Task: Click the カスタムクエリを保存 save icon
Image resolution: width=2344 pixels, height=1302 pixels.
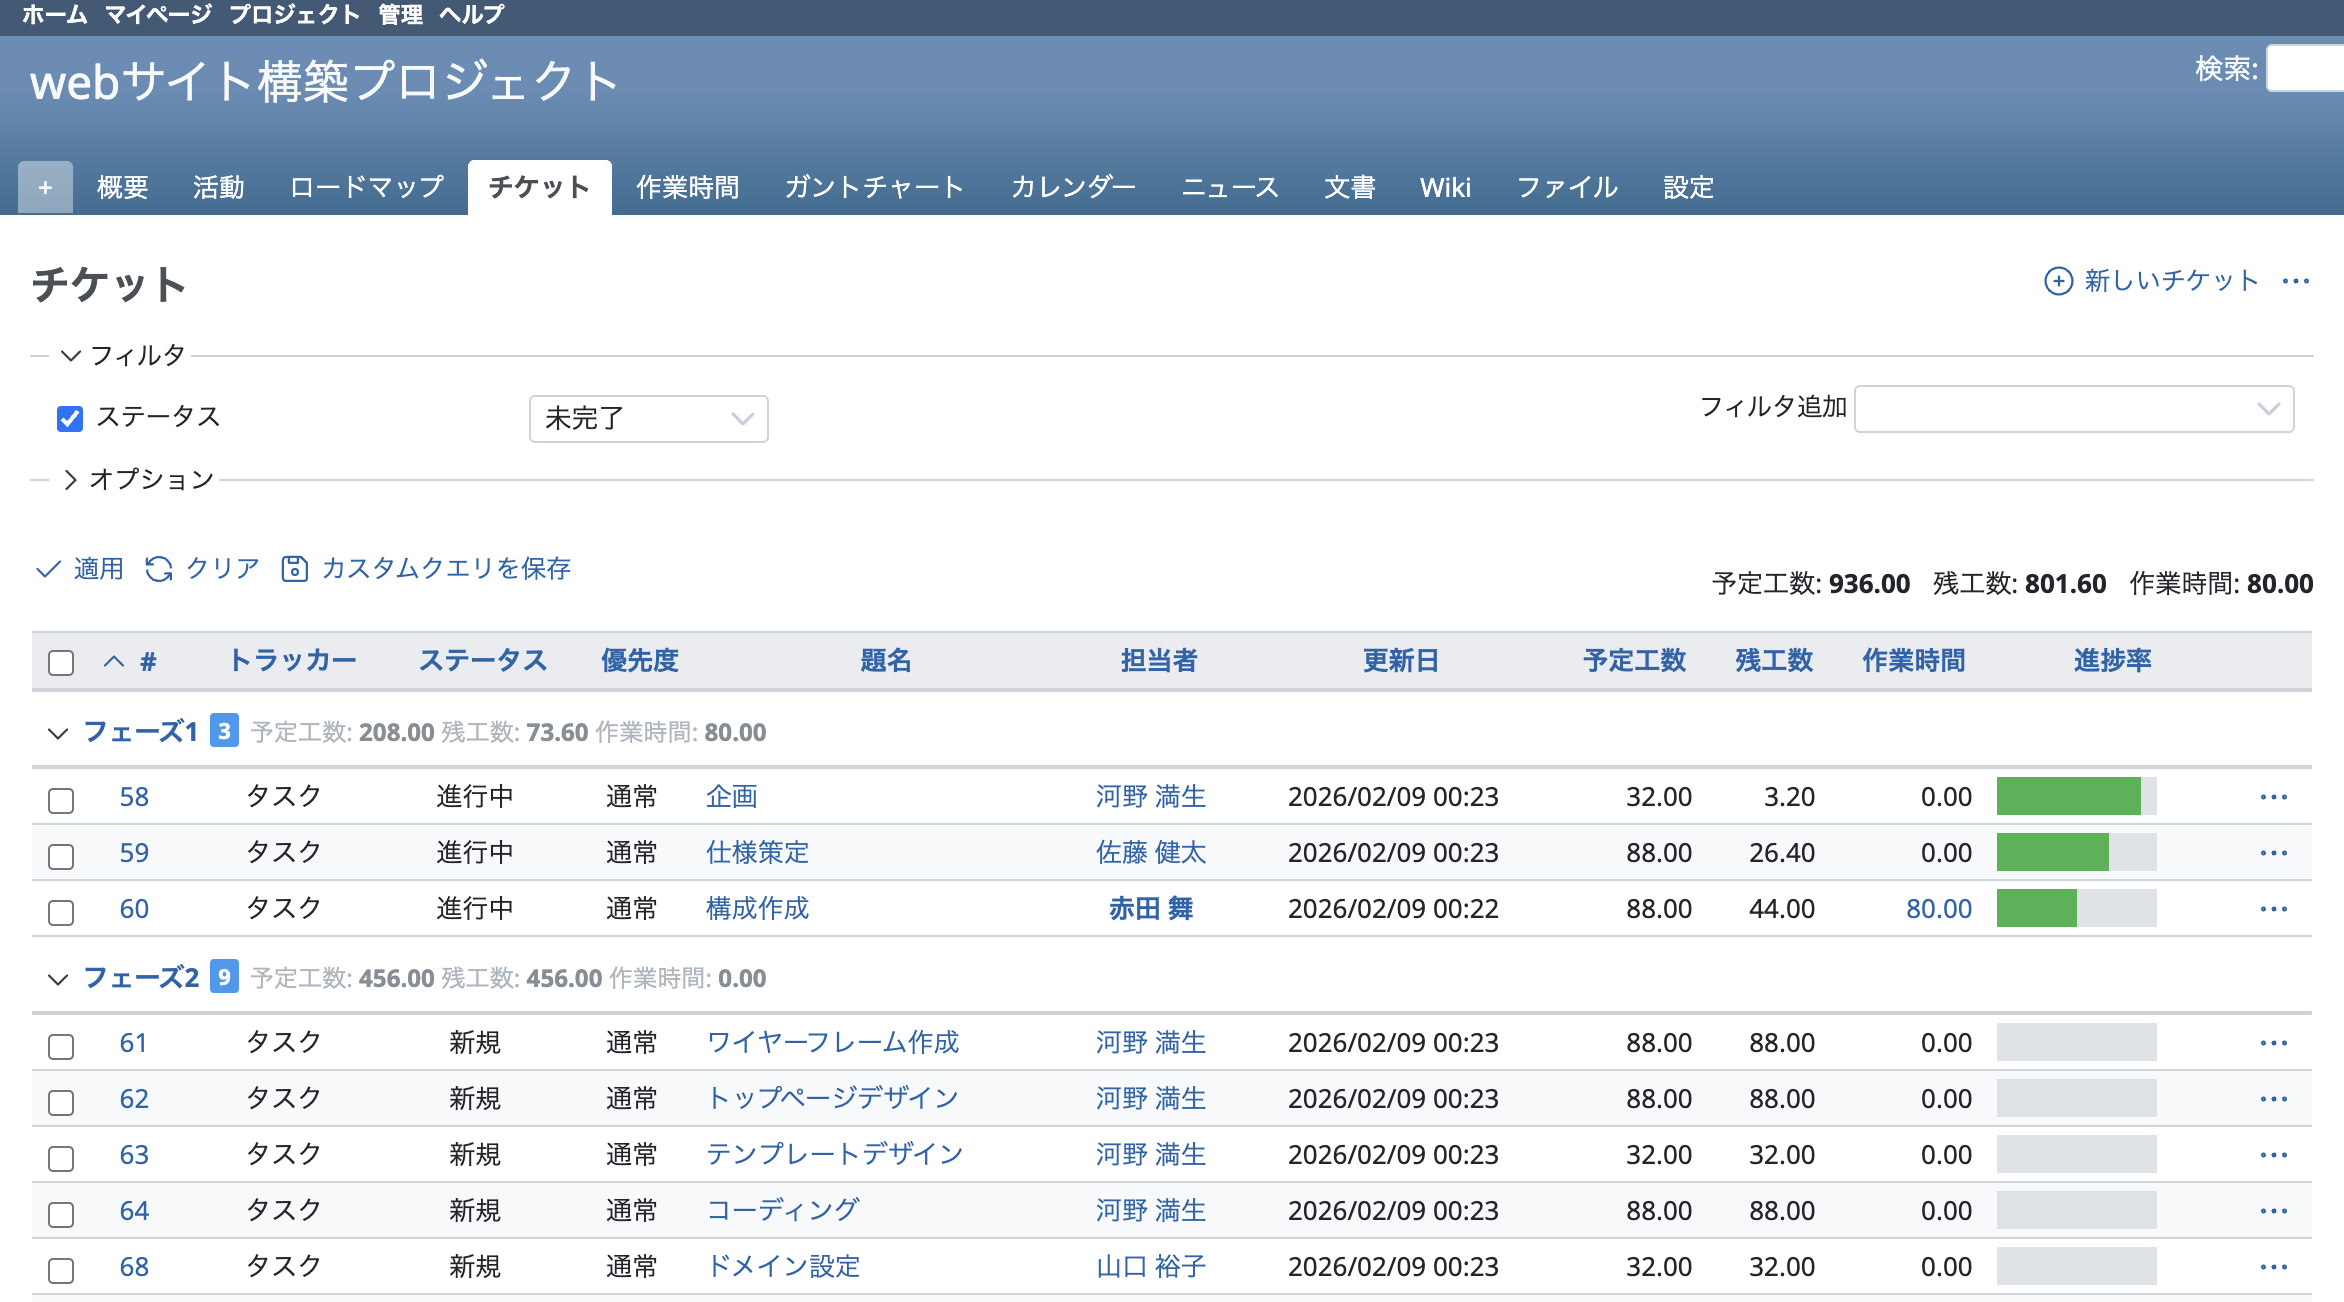Action: (294, 569)
